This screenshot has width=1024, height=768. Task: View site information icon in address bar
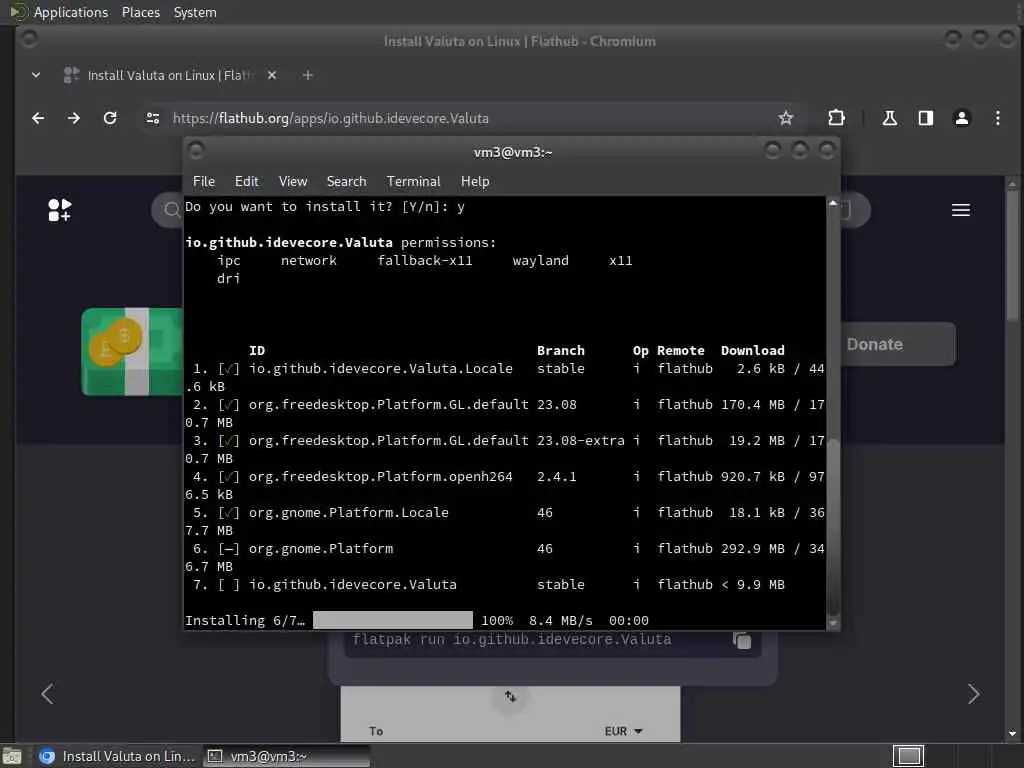pos(153,118)
